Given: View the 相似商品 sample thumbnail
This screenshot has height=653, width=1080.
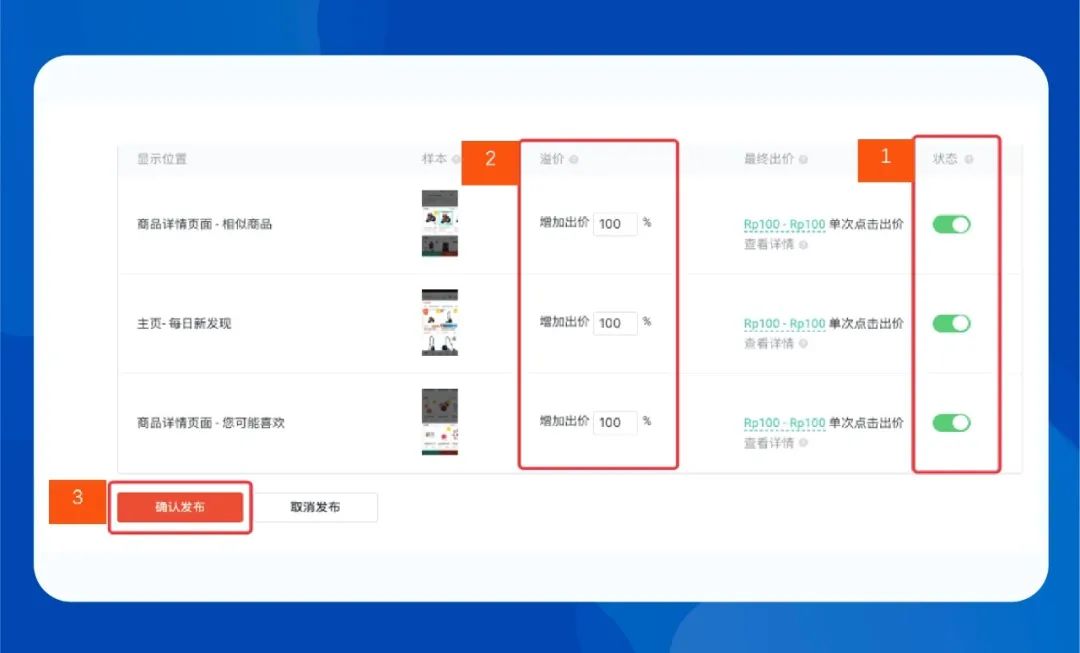Looking at the screenshot, I should pos(439,223).
